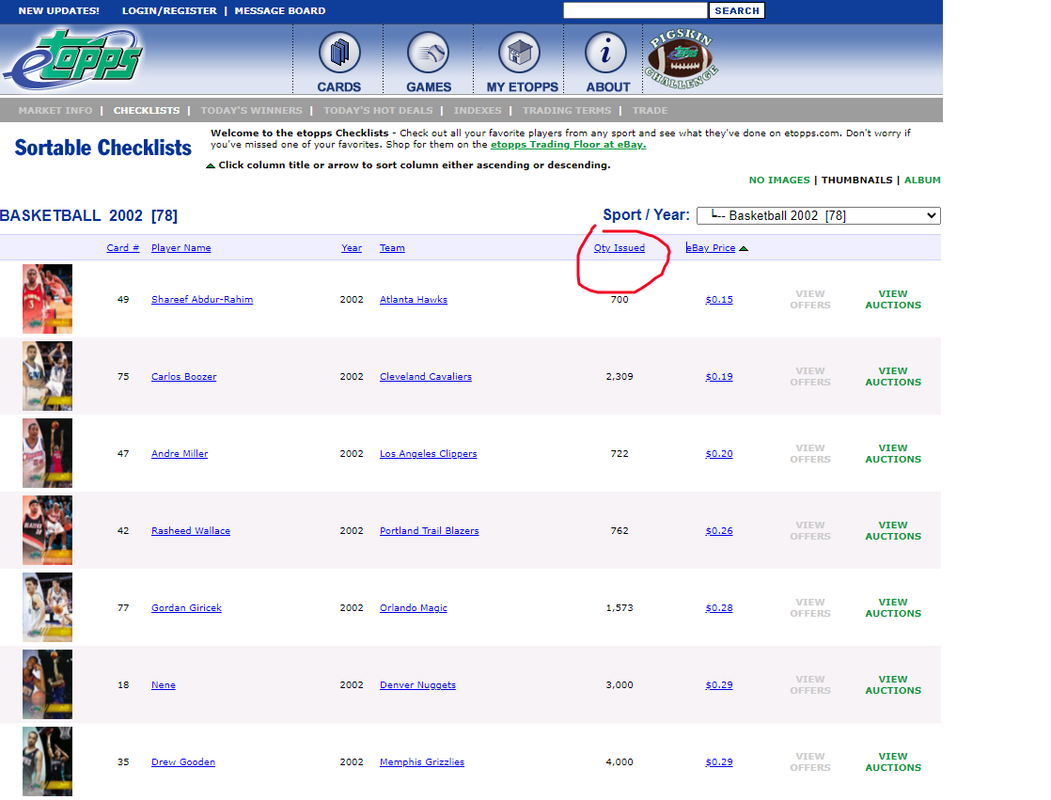Click the $0.19 eBay price link
The height and width of the screenshot is (800, 1051).
(719, 377)
